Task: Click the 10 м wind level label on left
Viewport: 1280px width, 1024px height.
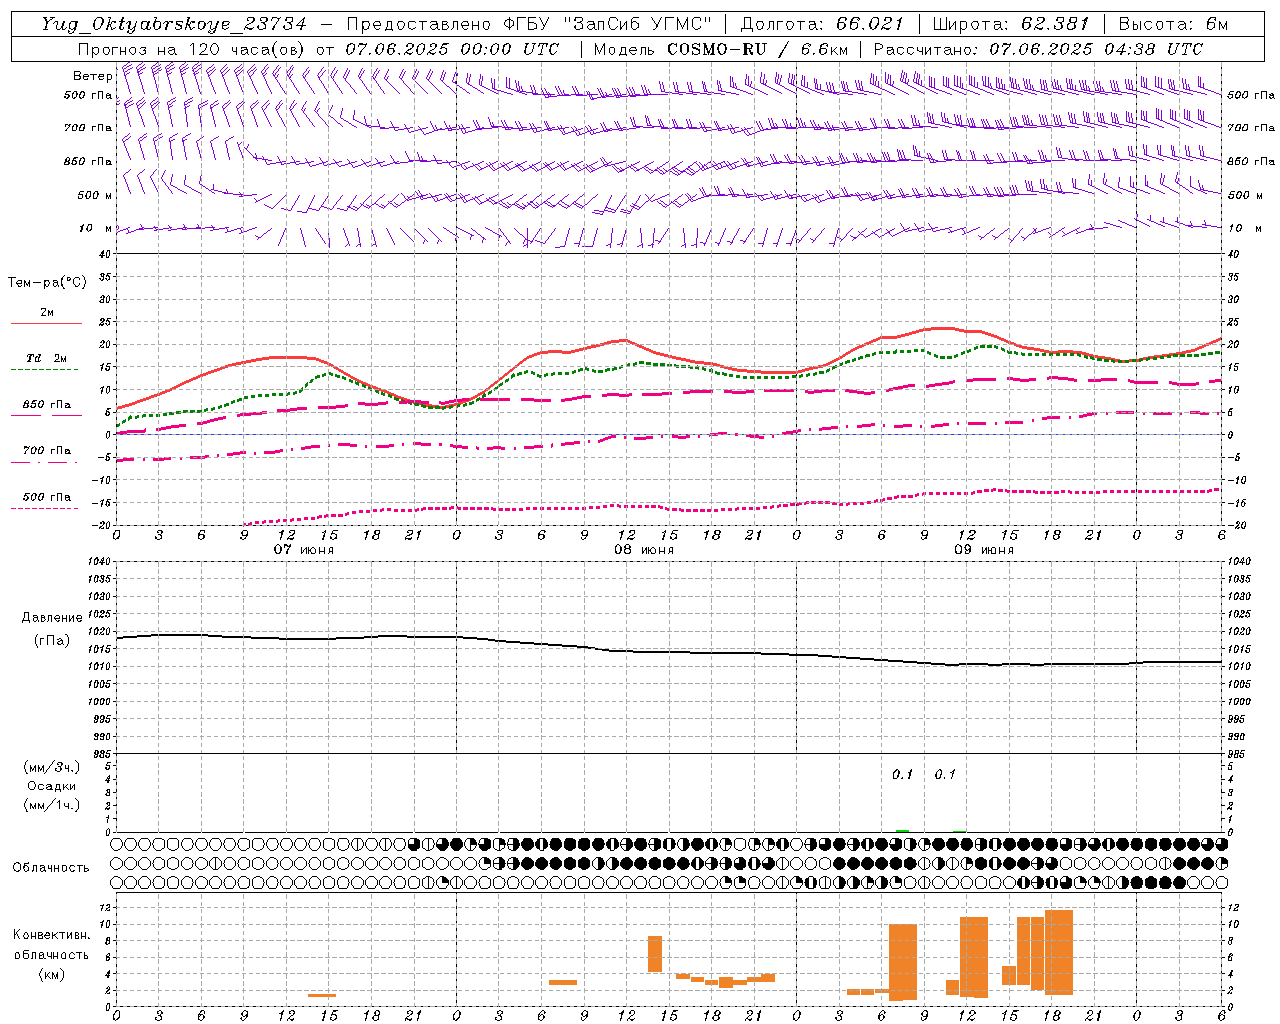Action: (x=95, y=228)
